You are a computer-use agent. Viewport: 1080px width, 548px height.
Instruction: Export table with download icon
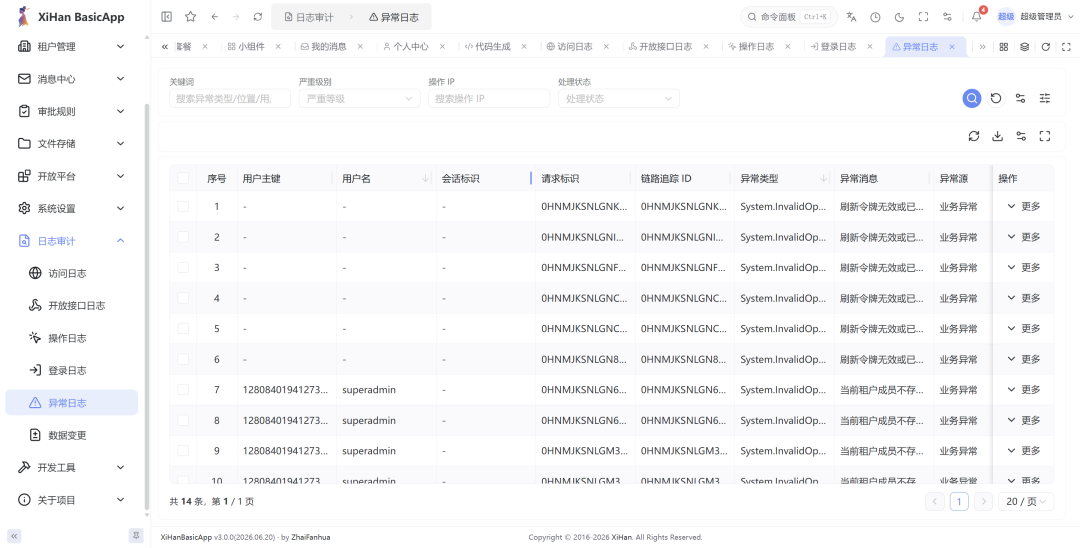tap(997, 136)
